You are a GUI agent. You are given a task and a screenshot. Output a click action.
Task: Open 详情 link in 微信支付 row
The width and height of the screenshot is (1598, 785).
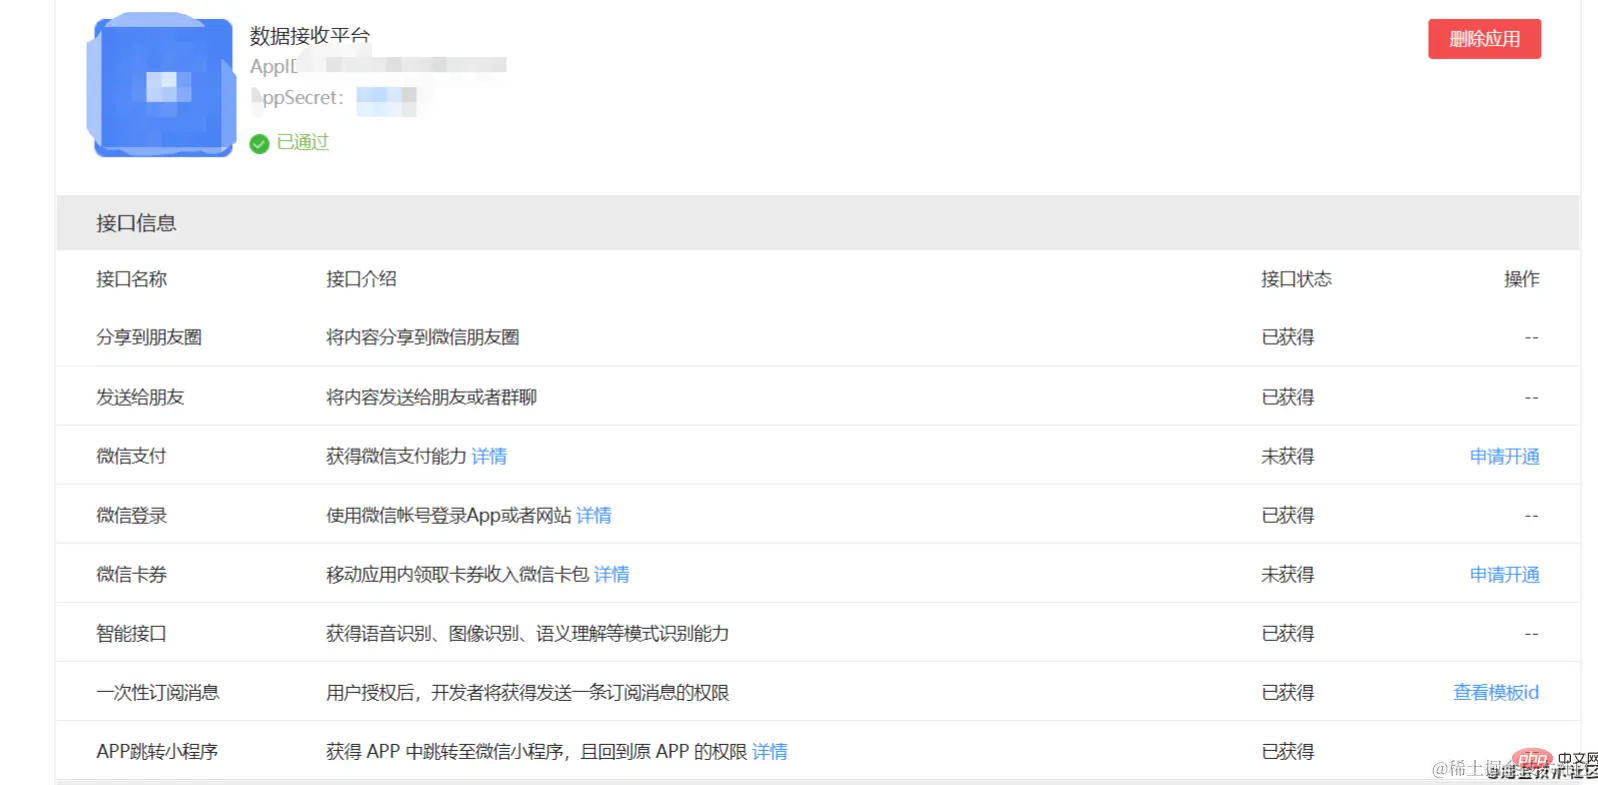pos(489,456)
